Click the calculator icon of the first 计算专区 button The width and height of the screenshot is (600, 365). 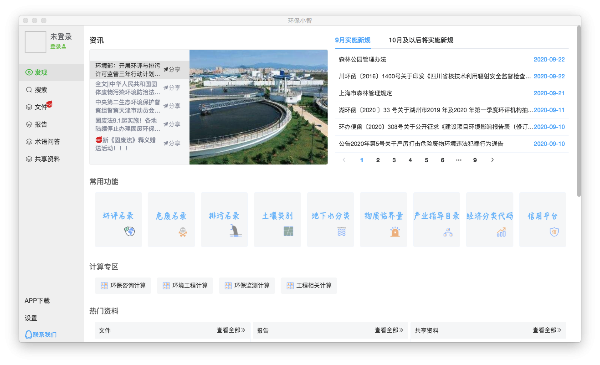(x=104, y=285)
